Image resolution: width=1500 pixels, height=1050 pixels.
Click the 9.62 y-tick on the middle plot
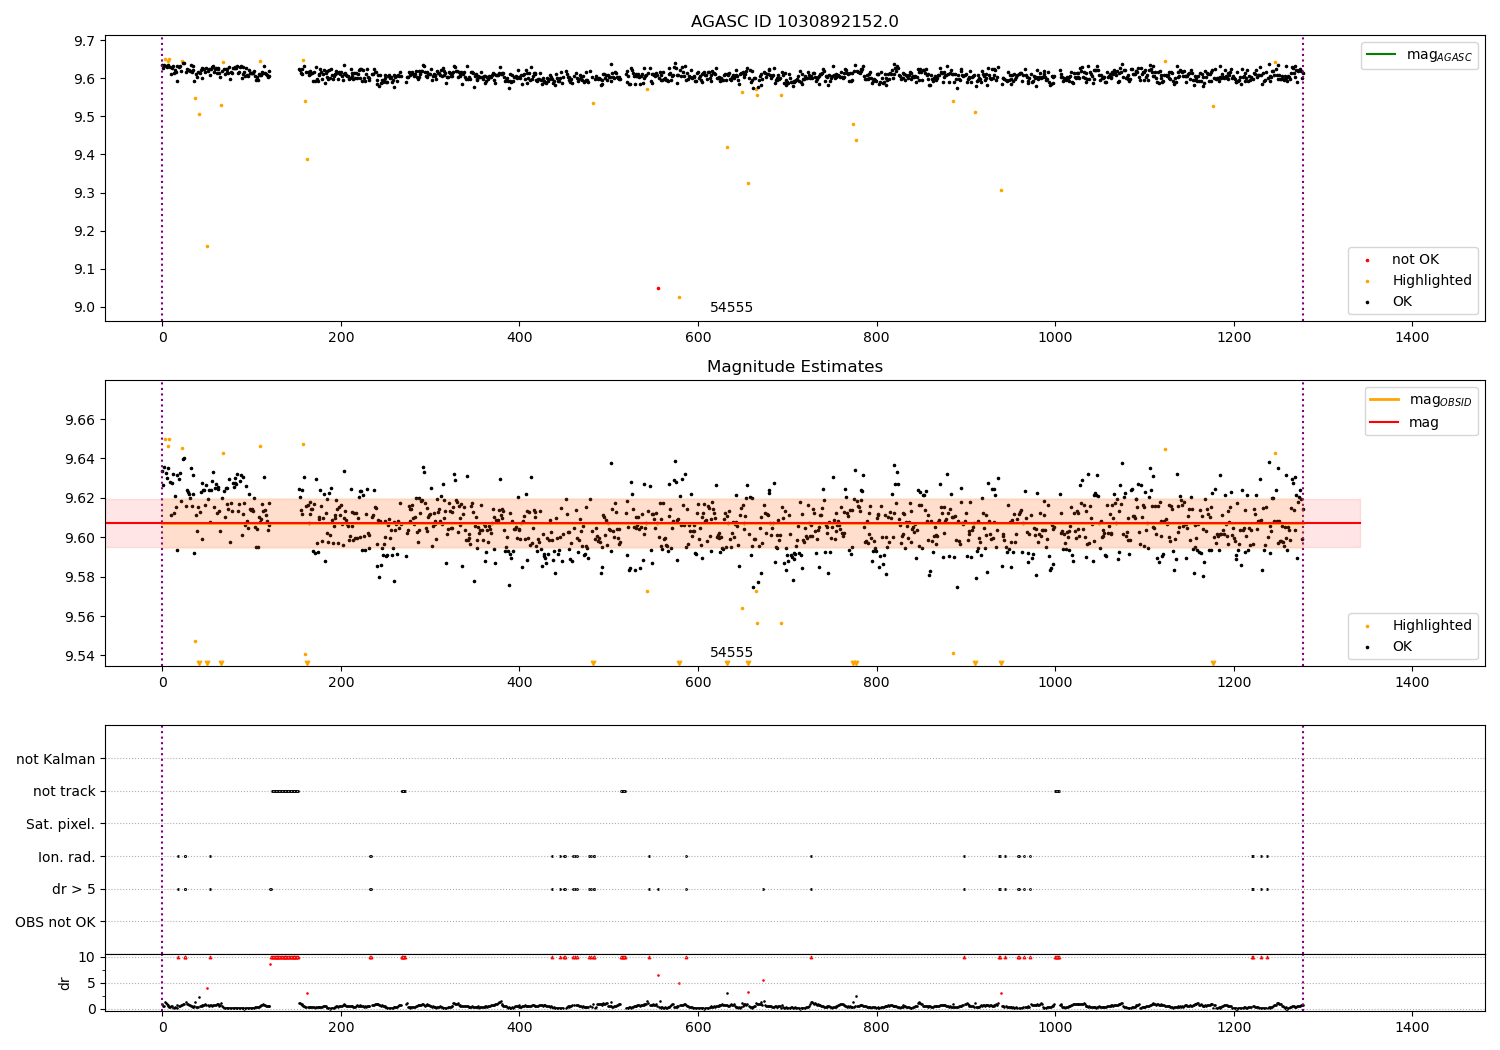point(81,498)
